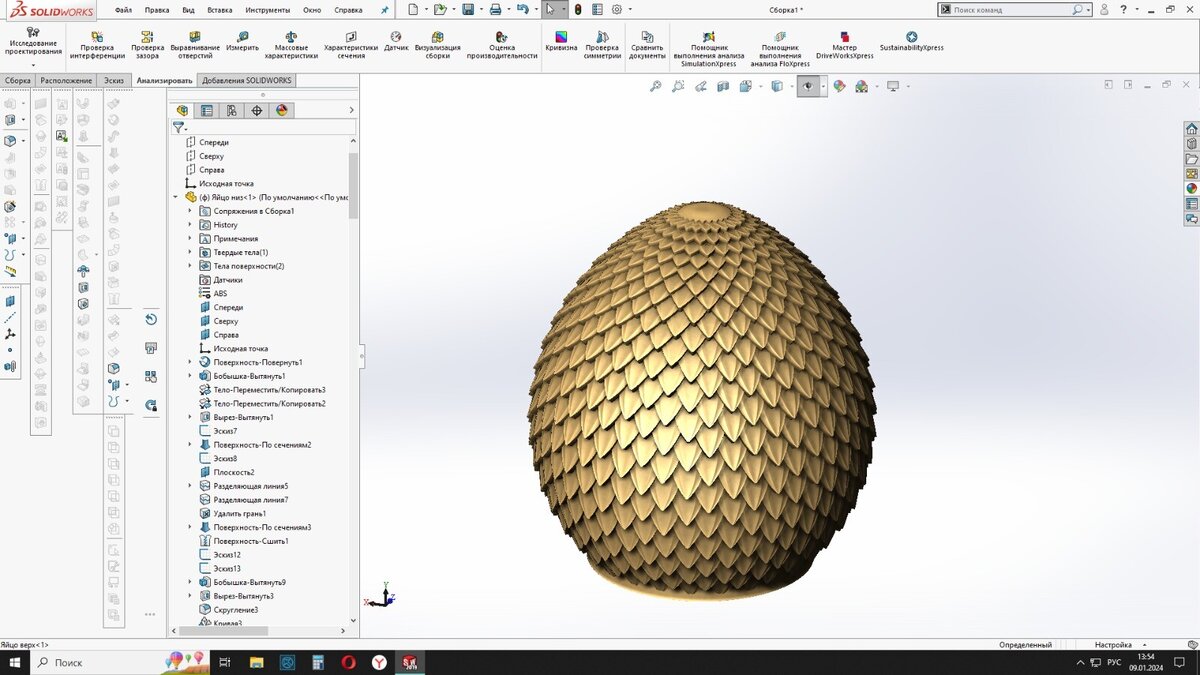Click the Appearances color ball in task pane

tap(1191, 188)
